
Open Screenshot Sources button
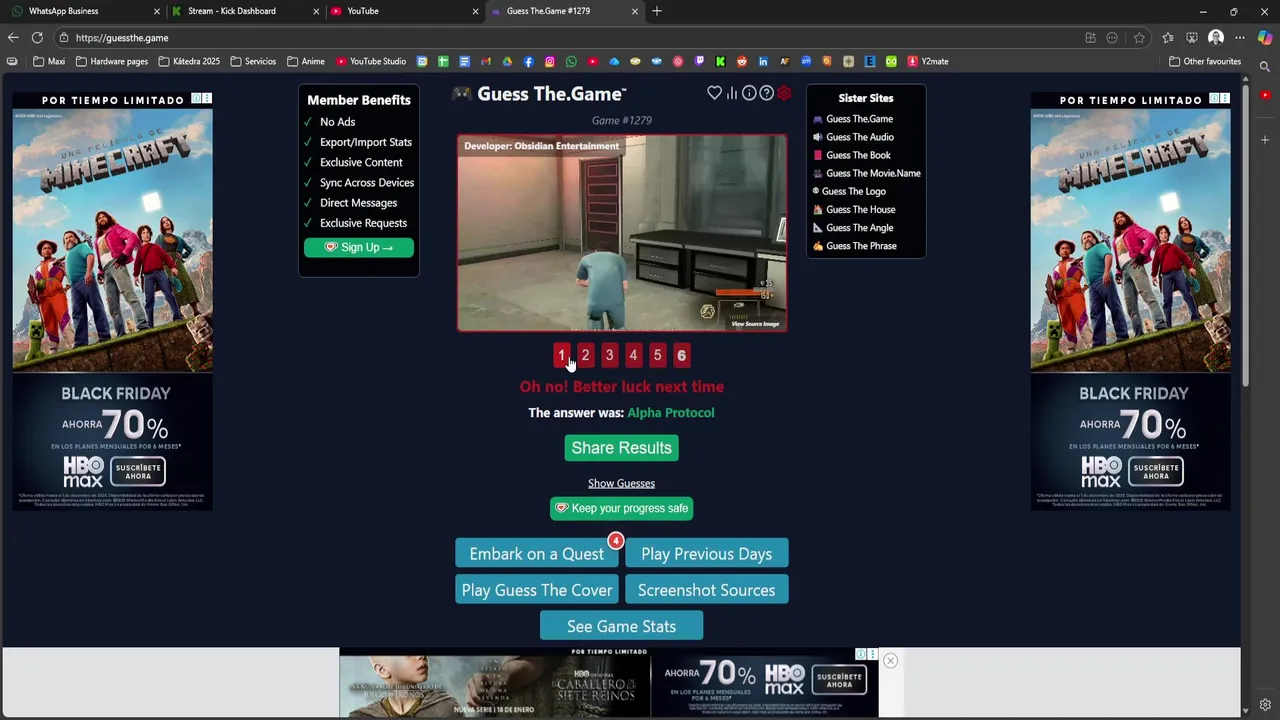(x=706, y=590)
